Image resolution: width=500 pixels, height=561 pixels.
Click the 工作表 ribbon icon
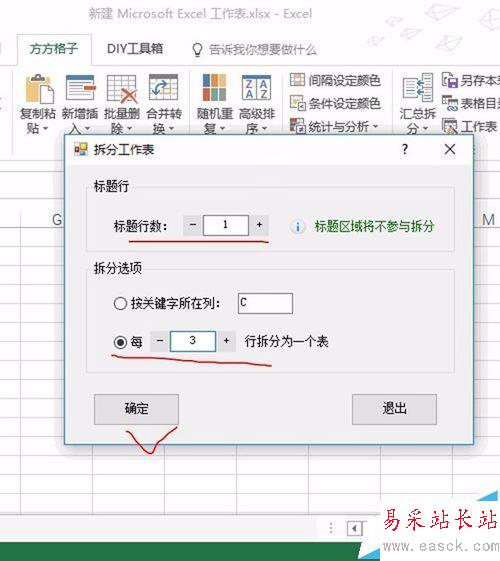click(450, 126)
